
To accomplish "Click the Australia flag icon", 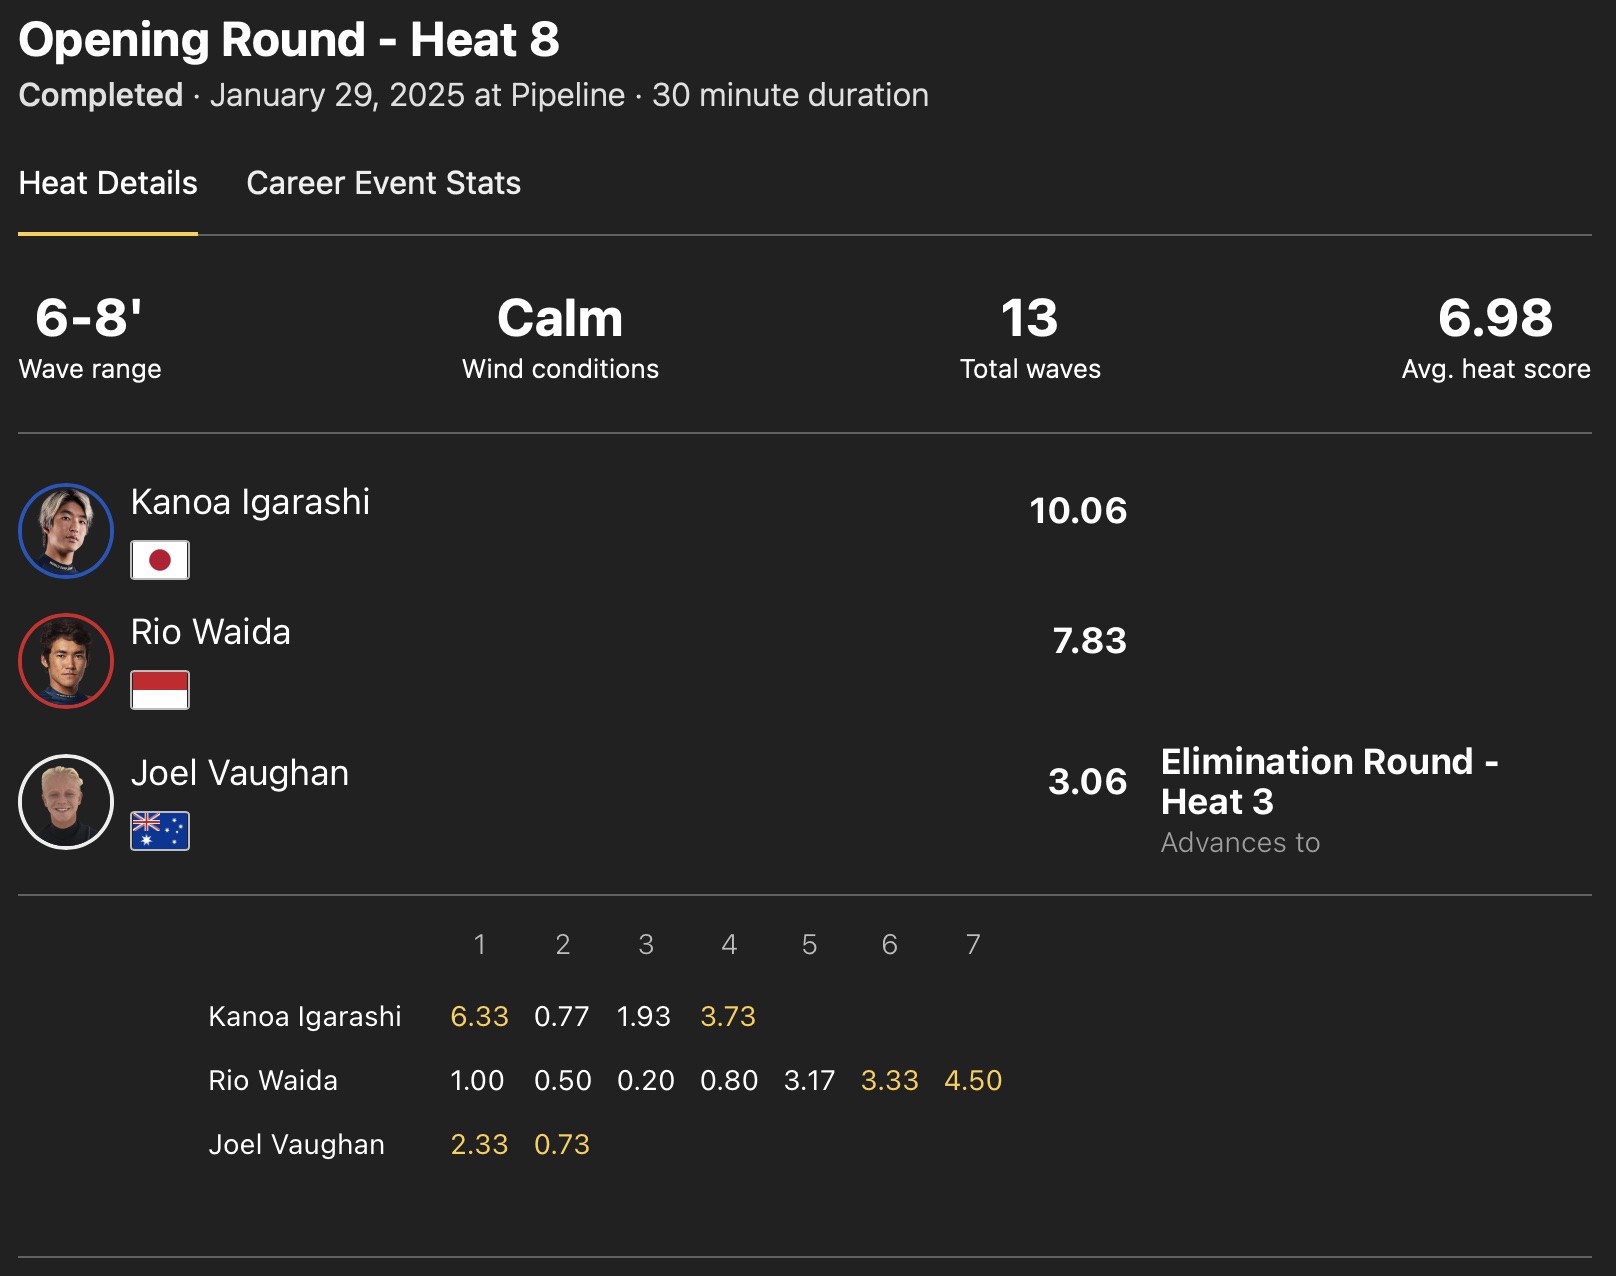I will [160, 831].
